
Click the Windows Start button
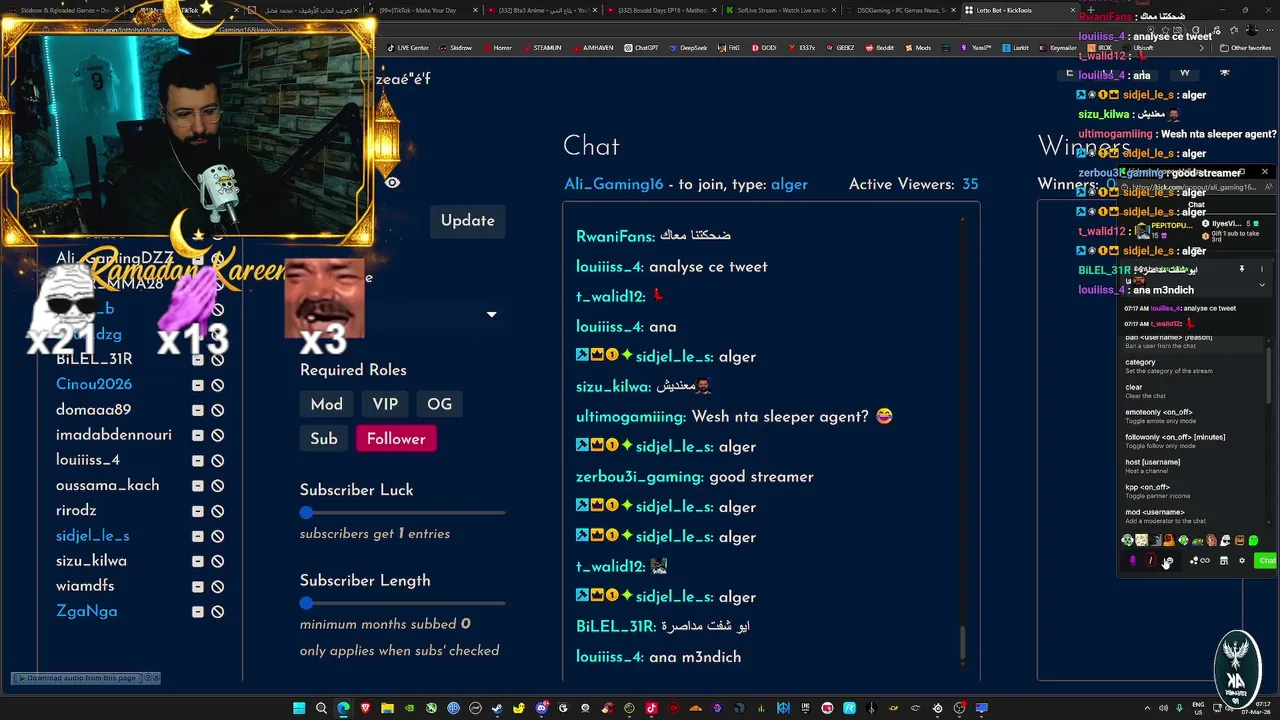299,708
